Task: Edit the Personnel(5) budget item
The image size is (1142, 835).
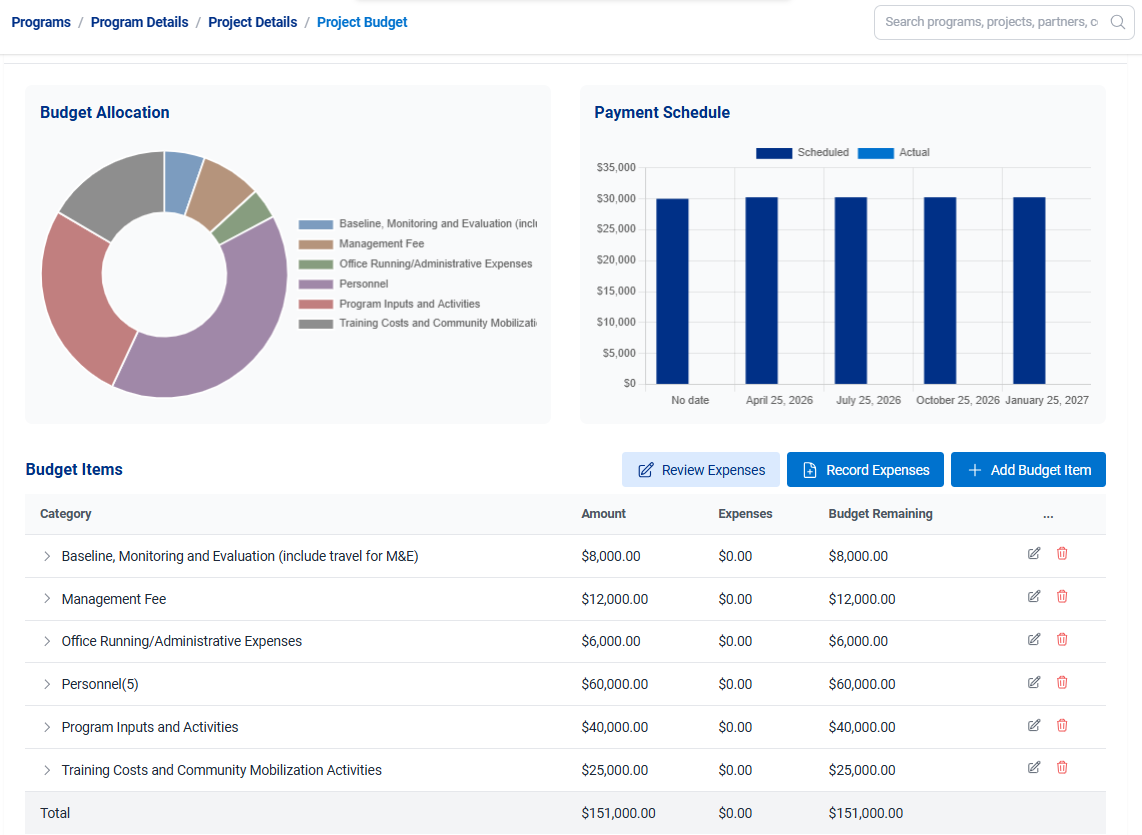Action: click(1033, 683)
